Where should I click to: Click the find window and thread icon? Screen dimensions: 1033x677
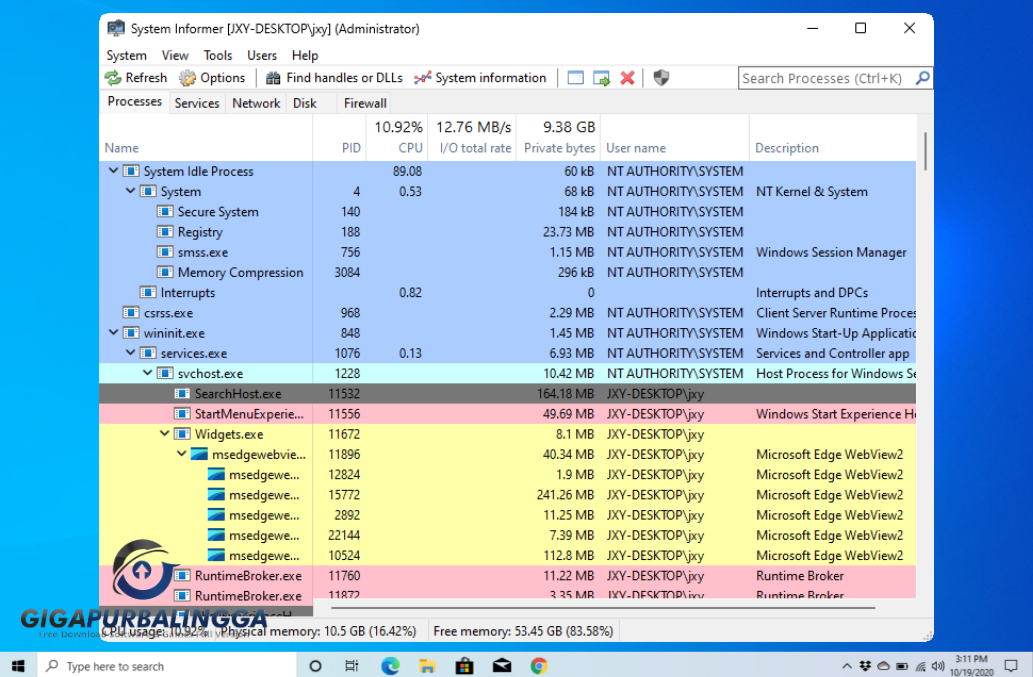tap(601, 78)
